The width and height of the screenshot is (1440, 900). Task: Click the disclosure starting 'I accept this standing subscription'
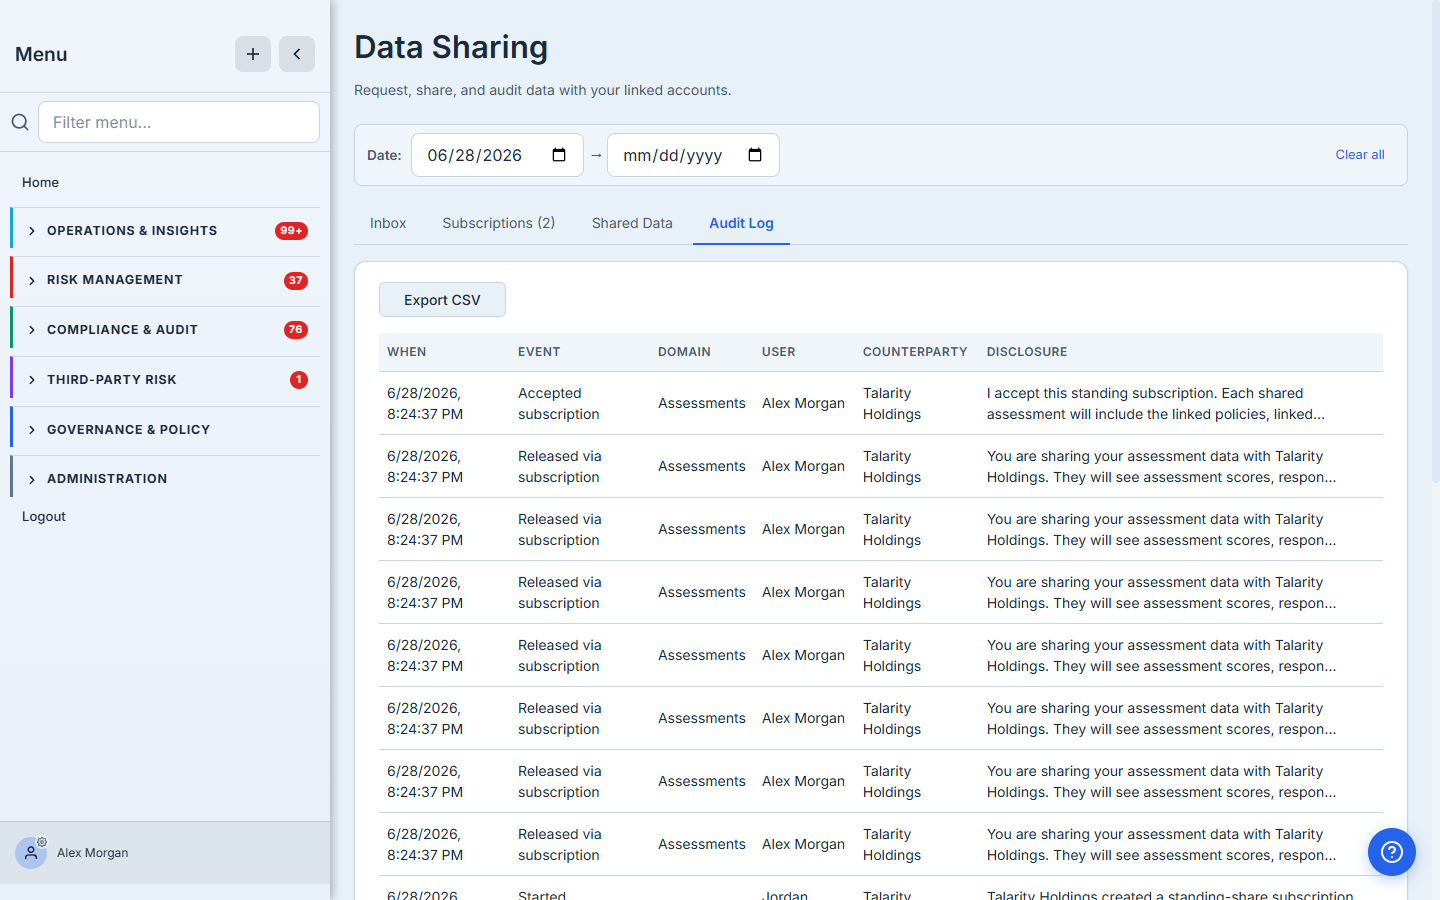[x=1156, y=404]
